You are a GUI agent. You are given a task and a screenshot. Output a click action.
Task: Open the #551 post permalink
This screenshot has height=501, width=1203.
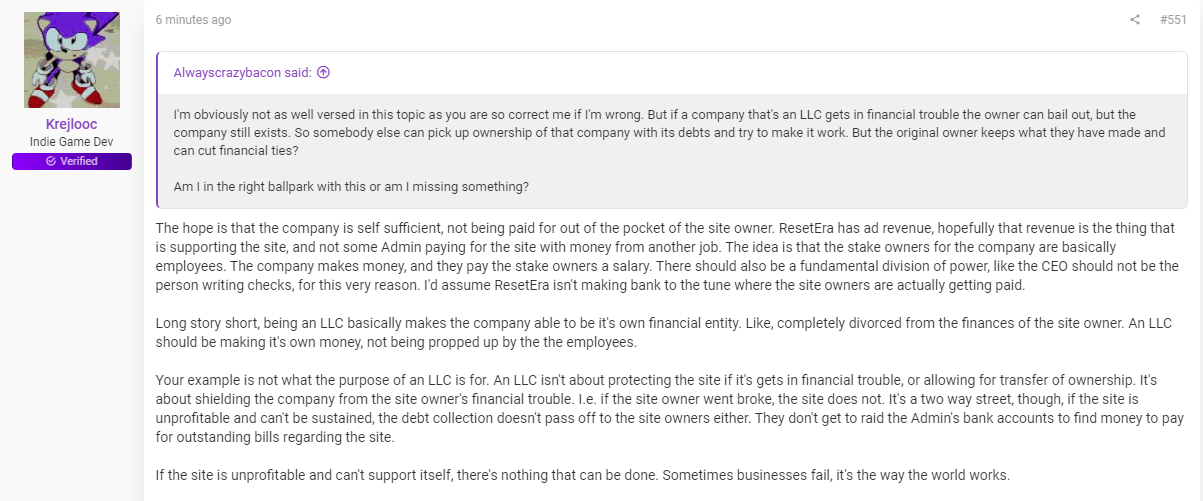[1173, 20]
